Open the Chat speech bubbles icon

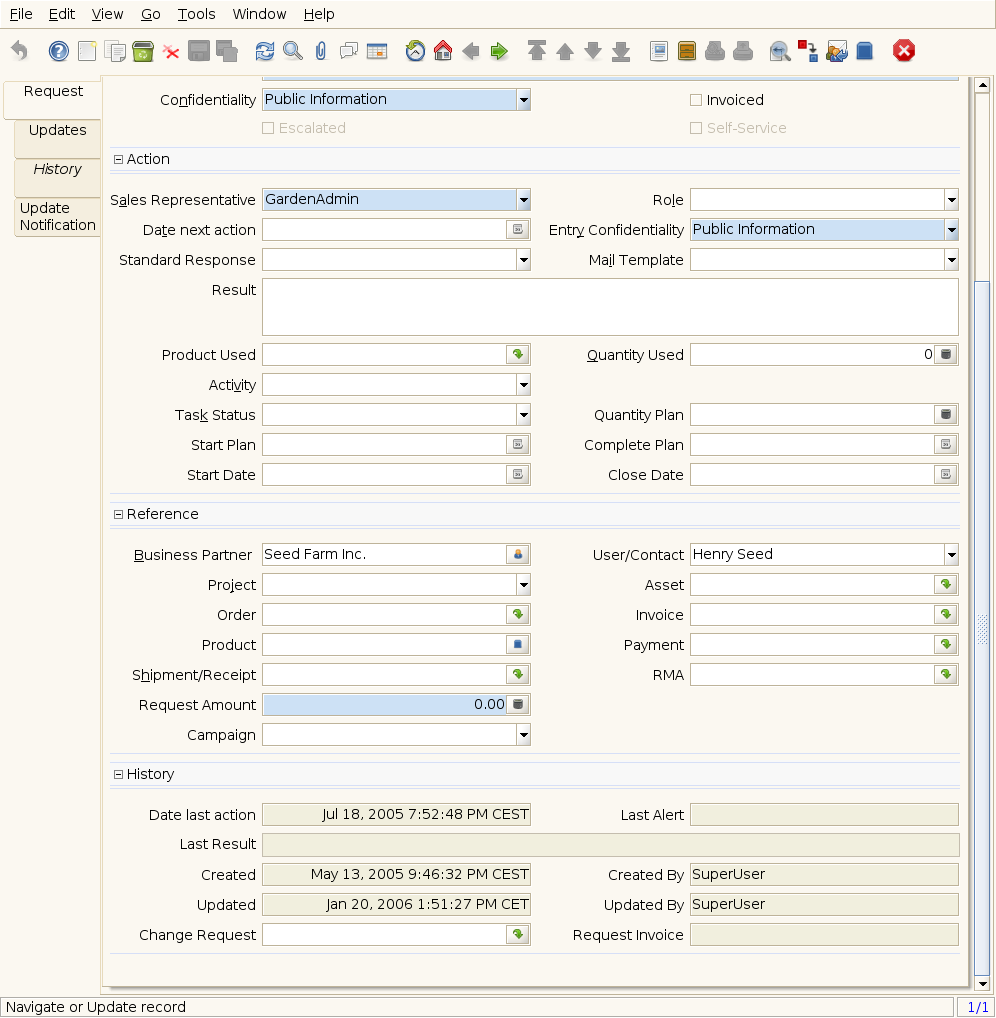click(x=349, y=51)
